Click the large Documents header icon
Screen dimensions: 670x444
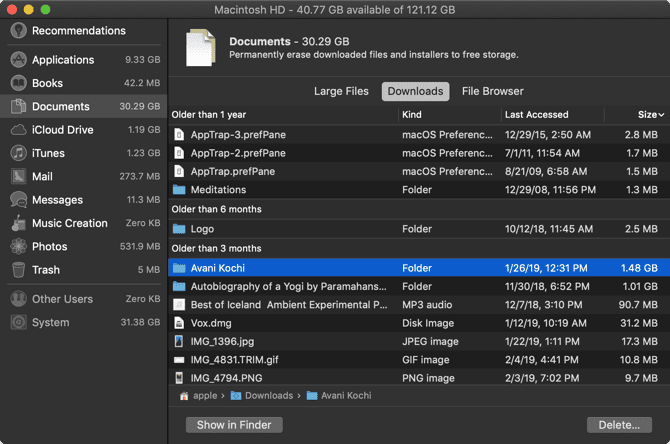tap(200, 47)
